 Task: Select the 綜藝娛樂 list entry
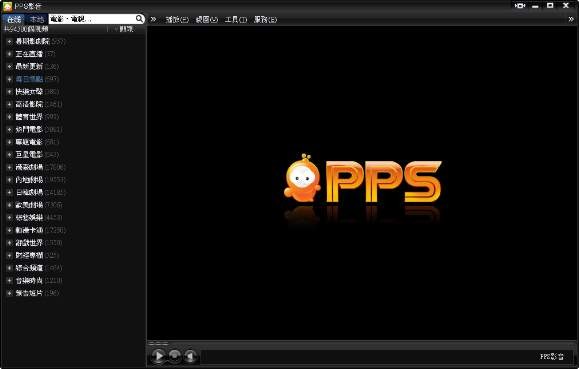[x=39, y=218]
